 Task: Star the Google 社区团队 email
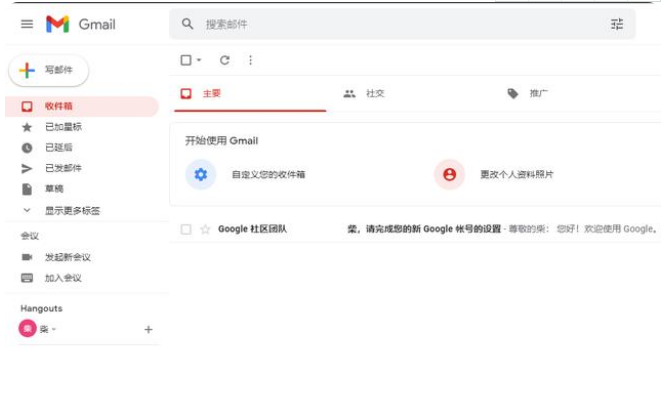pyautogui.click(x=205, y=229)
